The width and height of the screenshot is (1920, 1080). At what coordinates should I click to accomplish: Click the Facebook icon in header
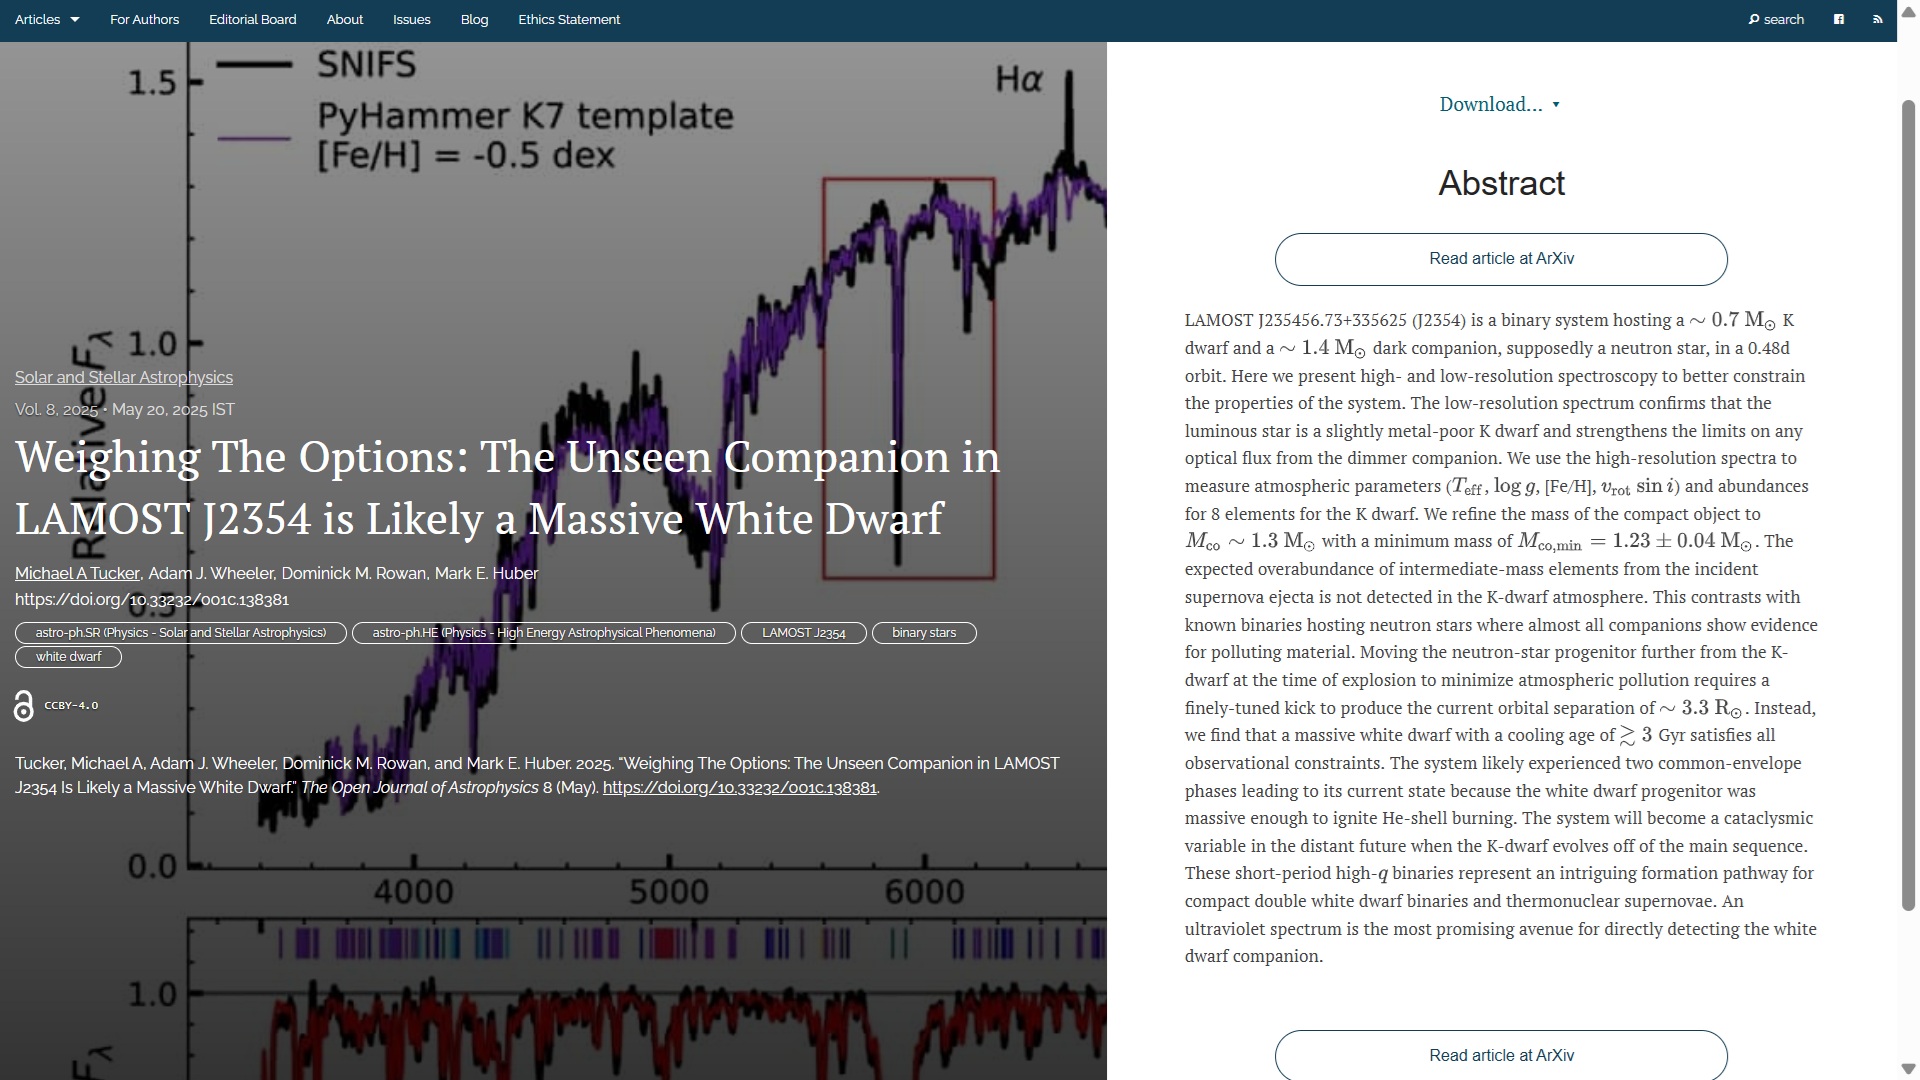tap(1838, 19)
